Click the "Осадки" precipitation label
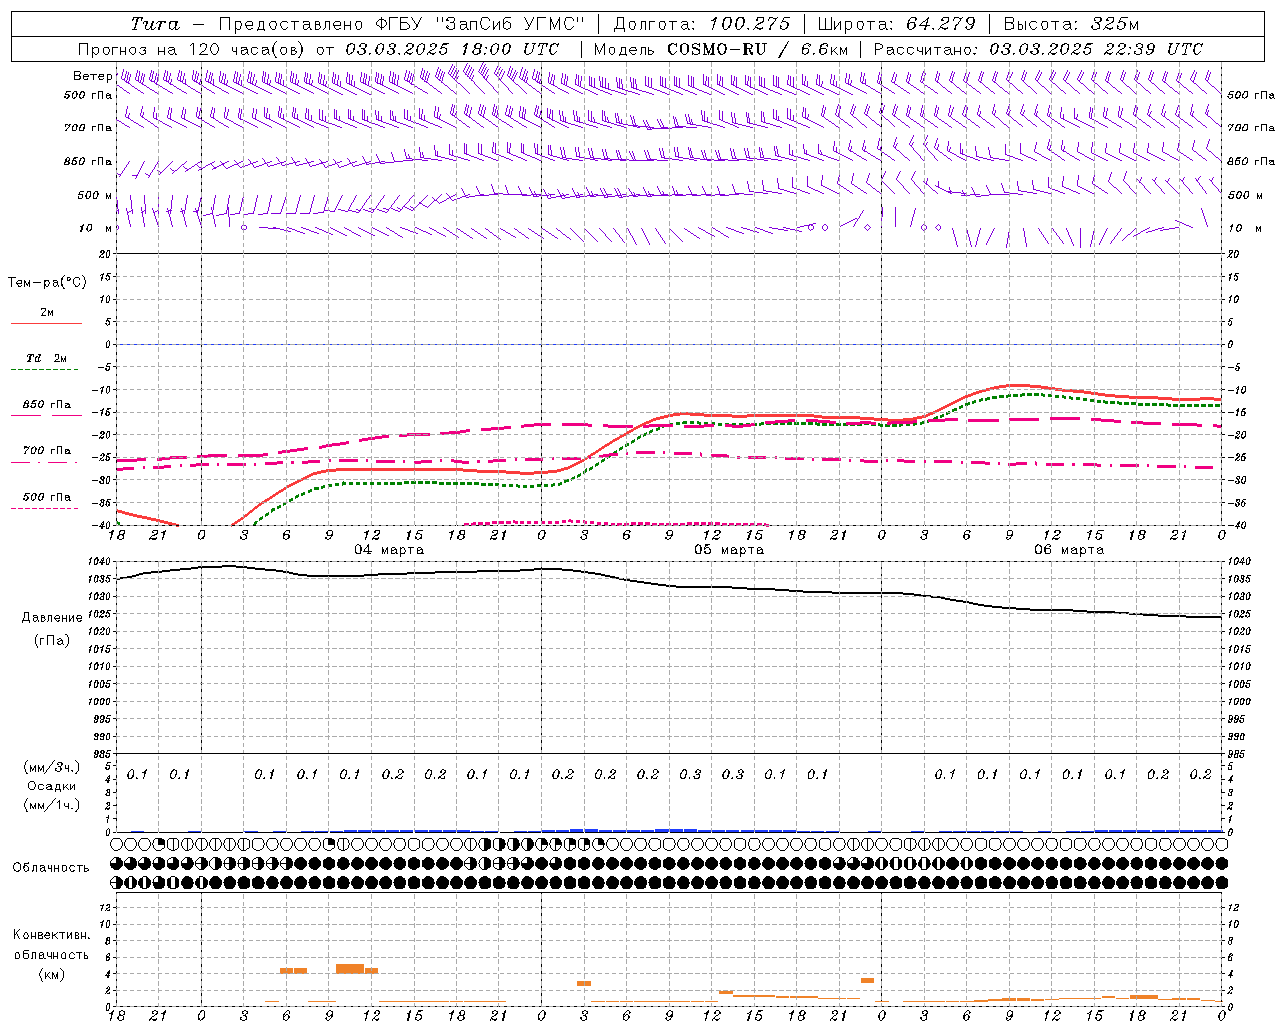 coord(52,786)
